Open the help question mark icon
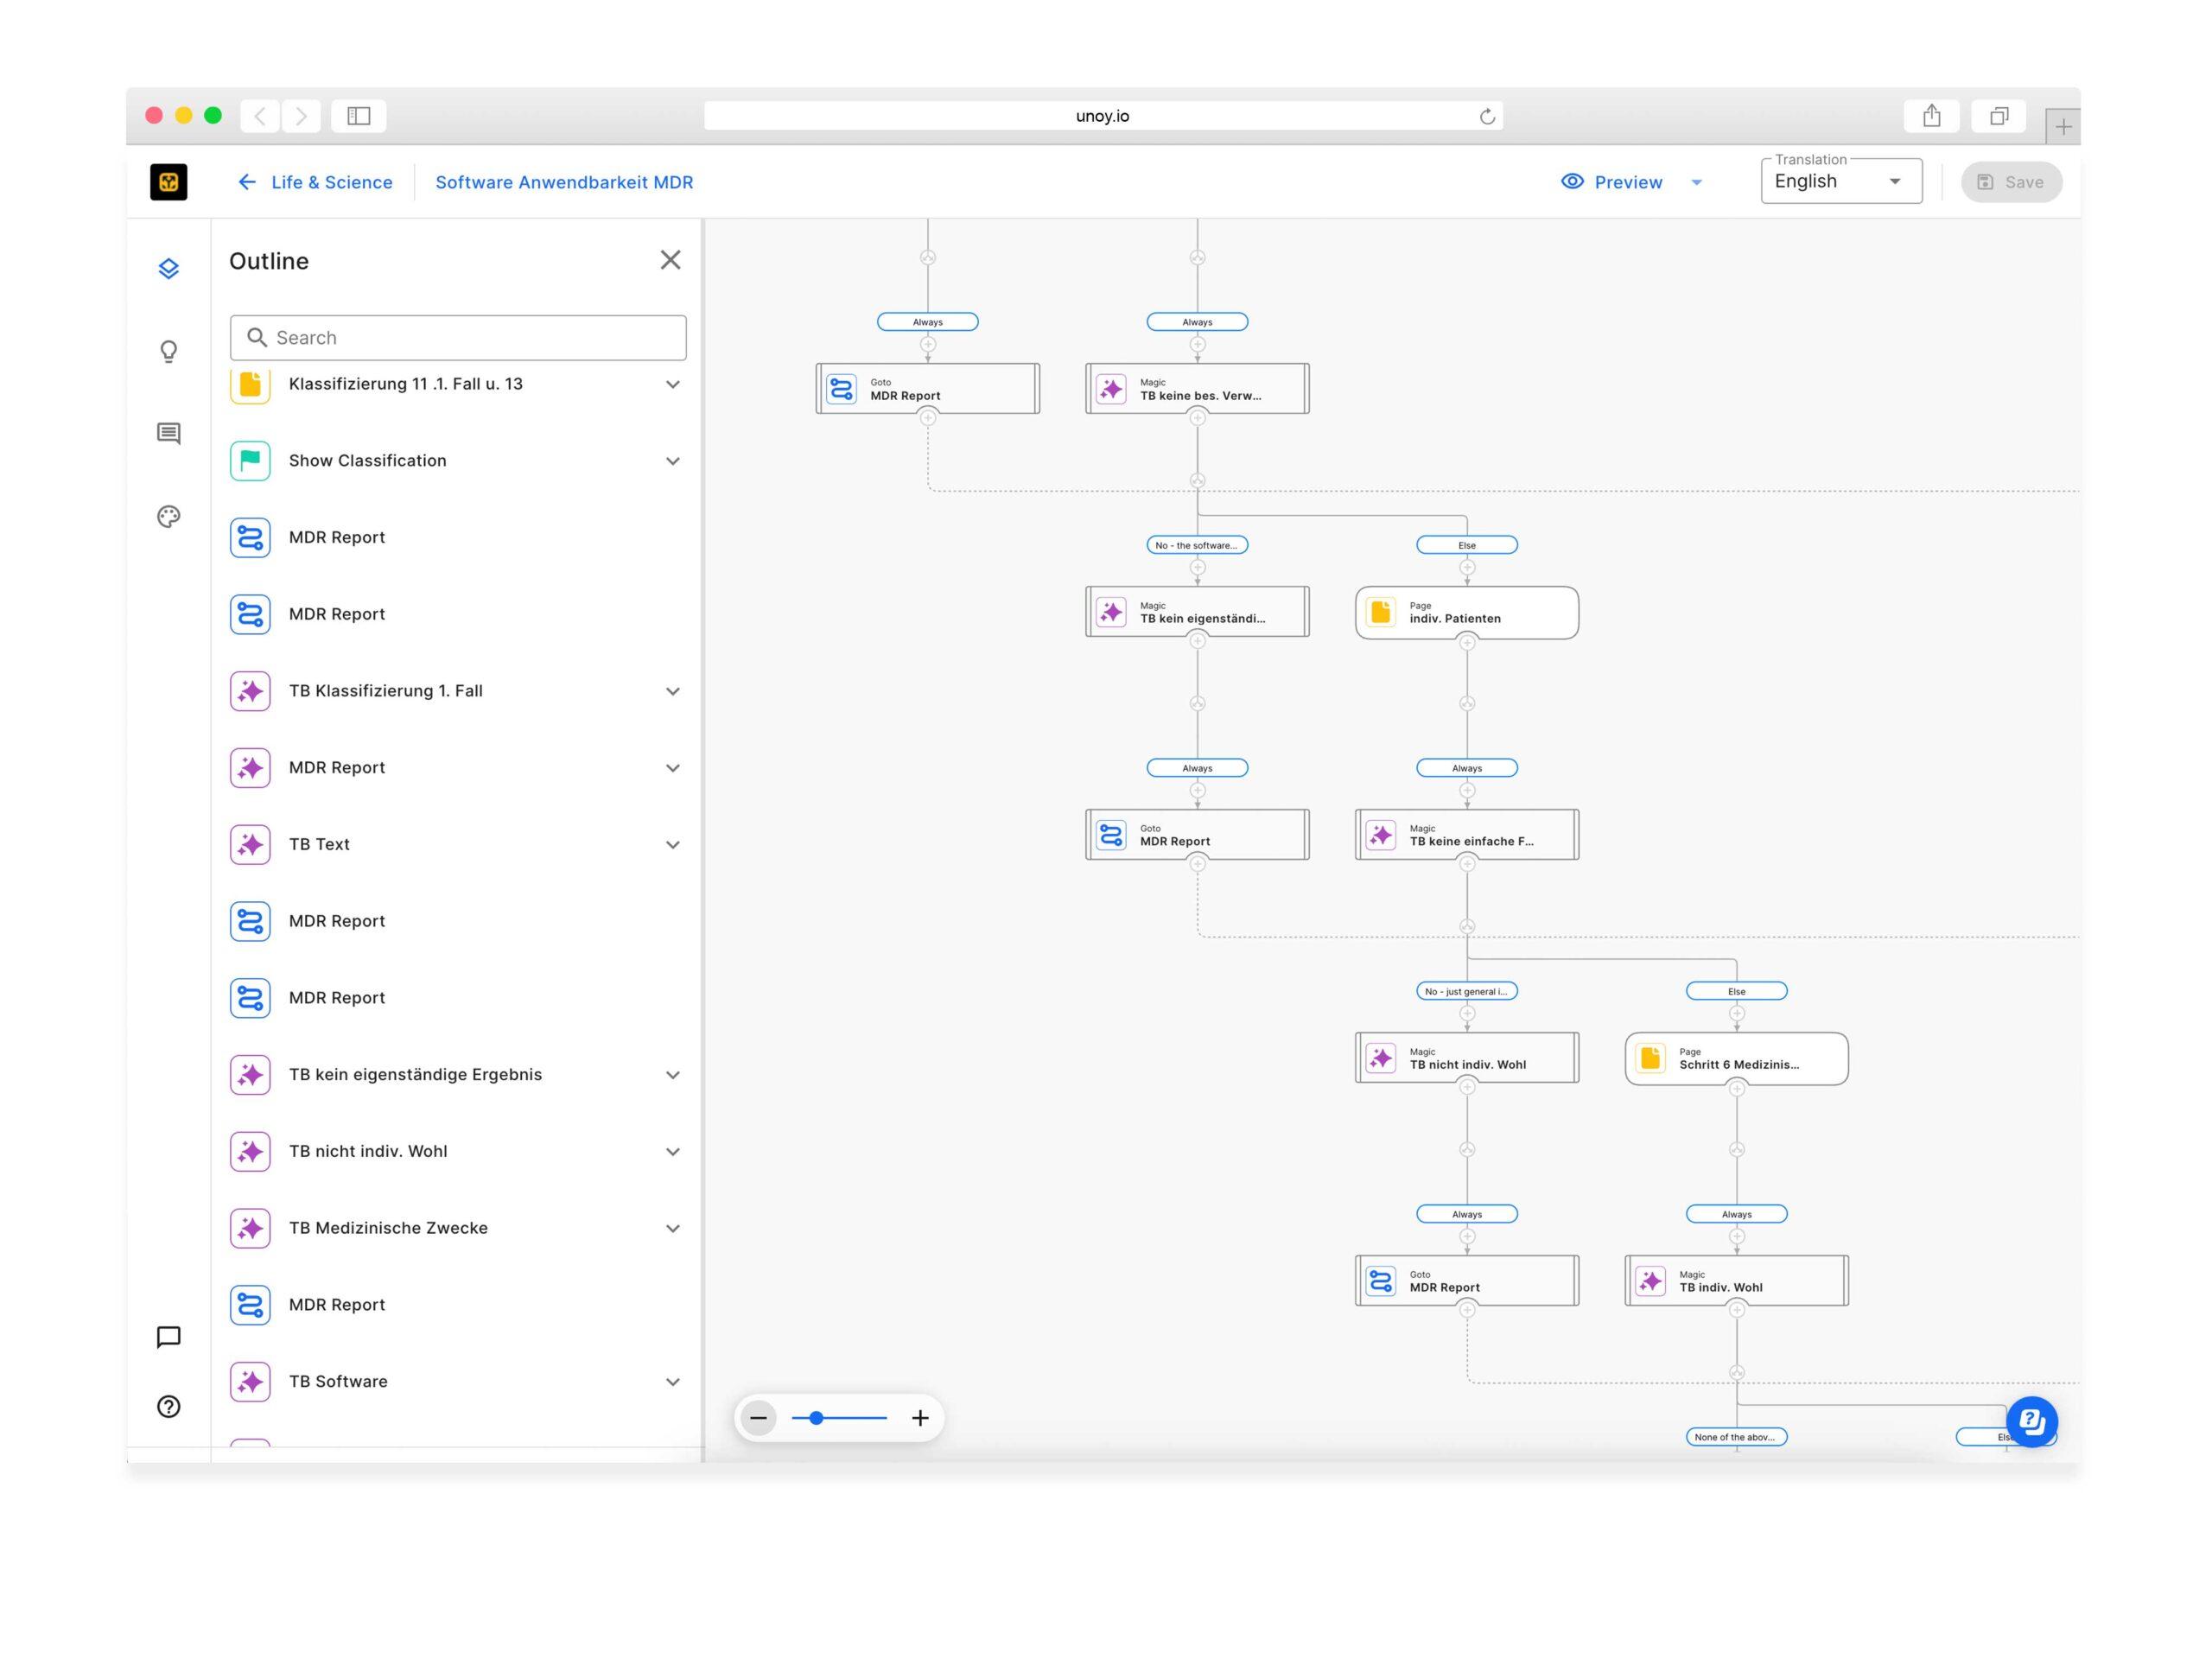The height and width of the screenshot is (1659, 2212). tap(168, 1407)
